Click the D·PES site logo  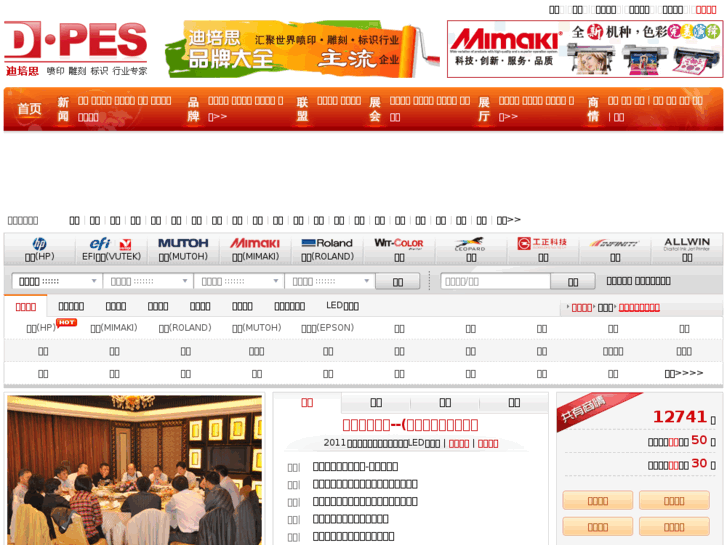pos(76,48)
